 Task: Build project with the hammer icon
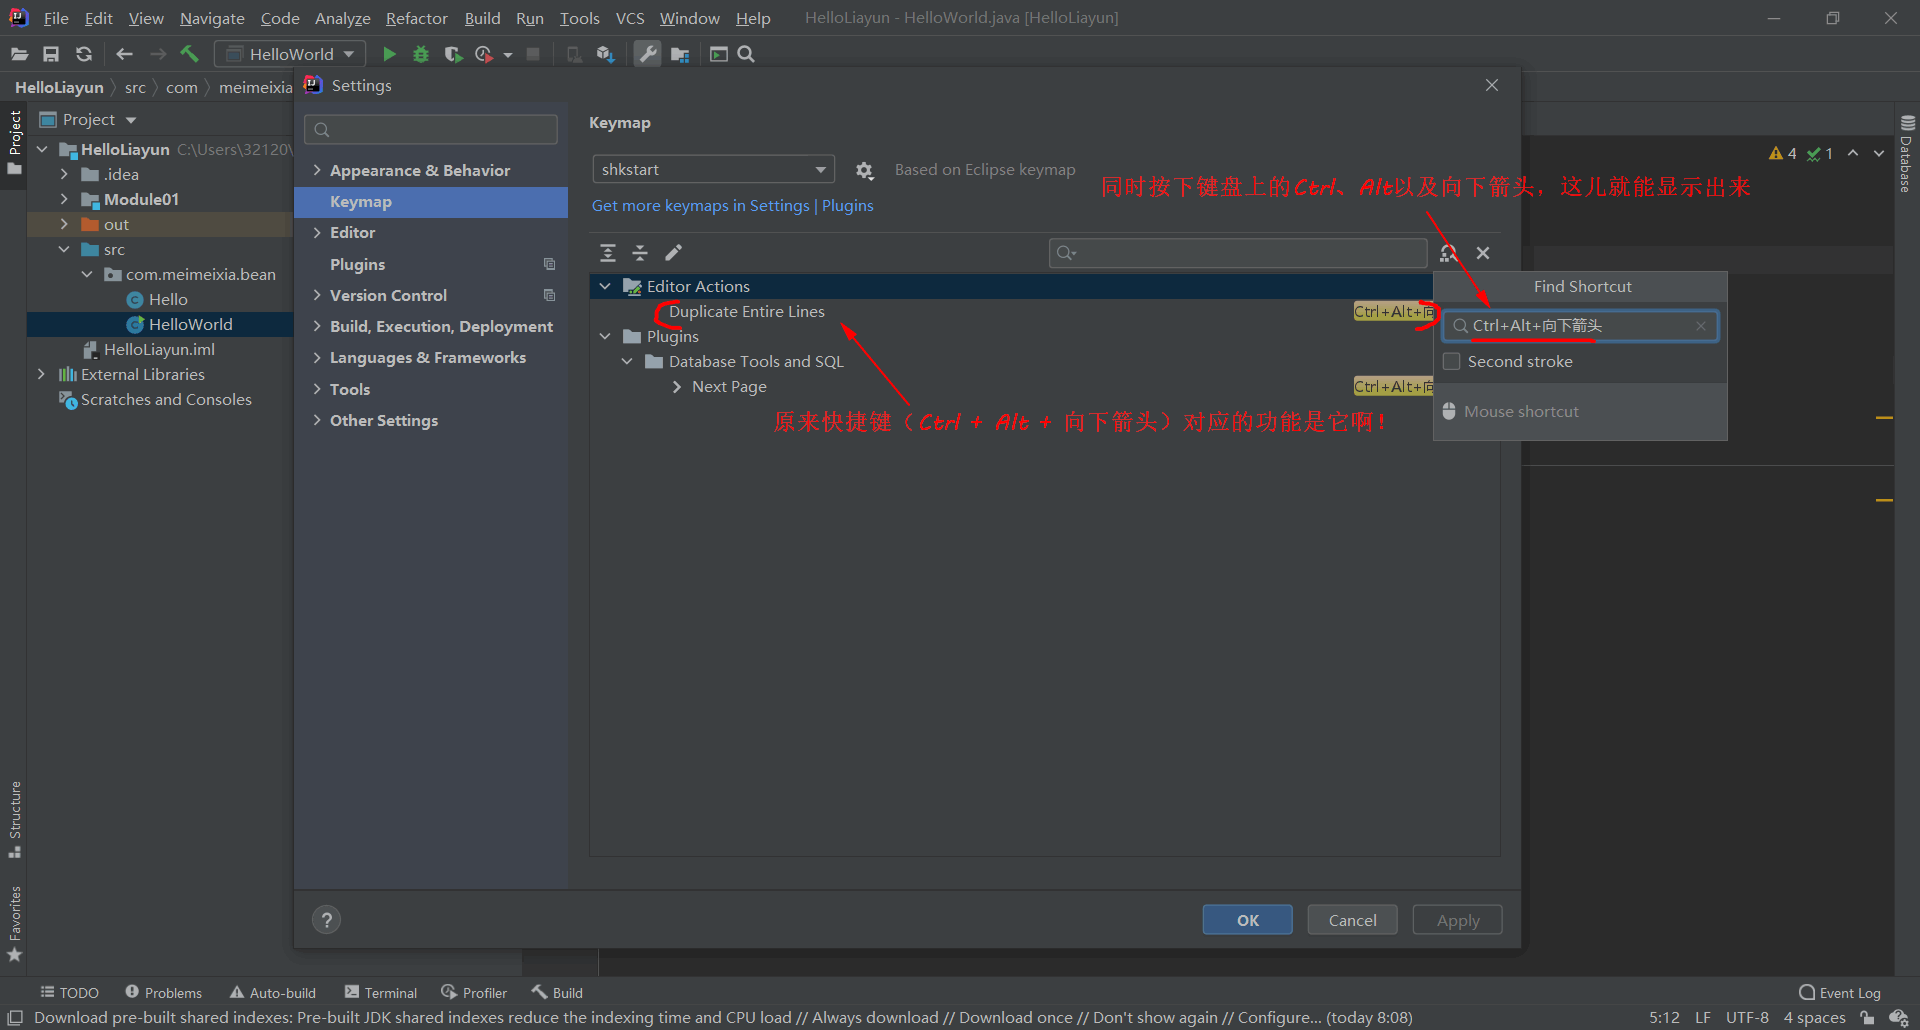pyautogui.click(x=189, y=54)
